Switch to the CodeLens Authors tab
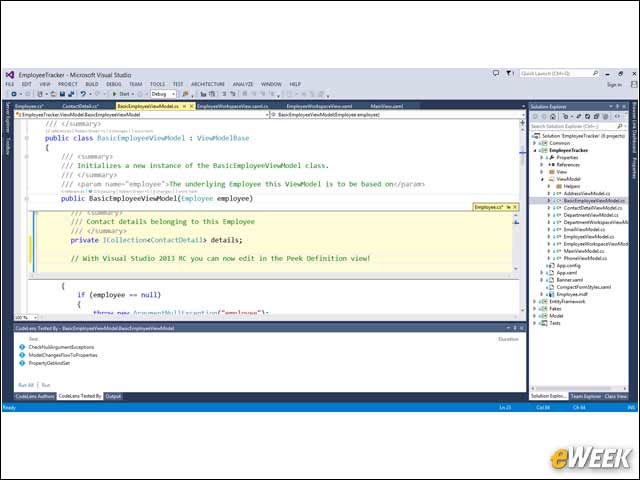 [35, 396]
